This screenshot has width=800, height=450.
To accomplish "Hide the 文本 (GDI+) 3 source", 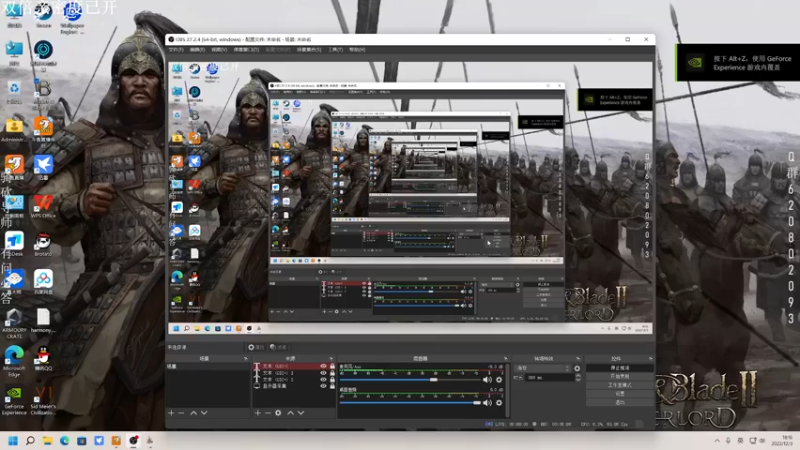I will tap(323, 373).
